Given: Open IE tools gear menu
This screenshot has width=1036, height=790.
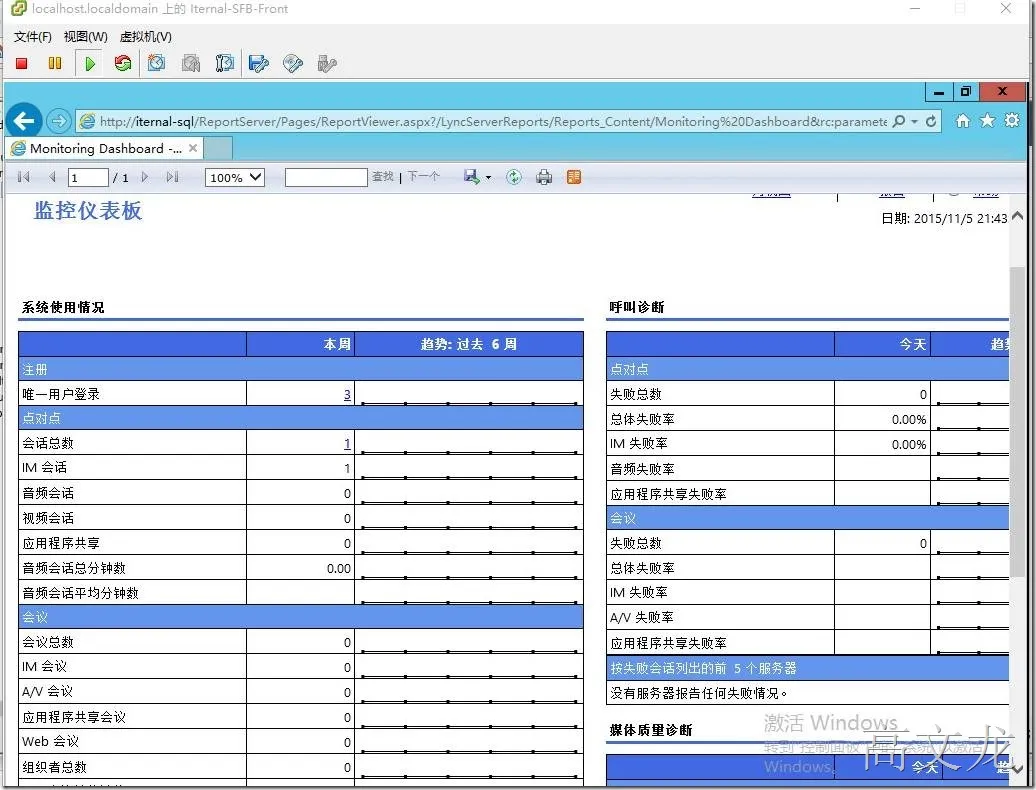Looking at the screenshot, I should 1012,120.
